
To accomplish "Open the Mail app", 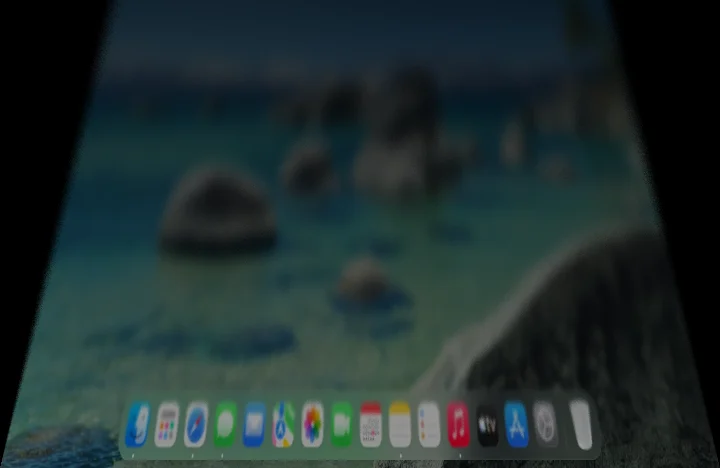I will point(254,424).
